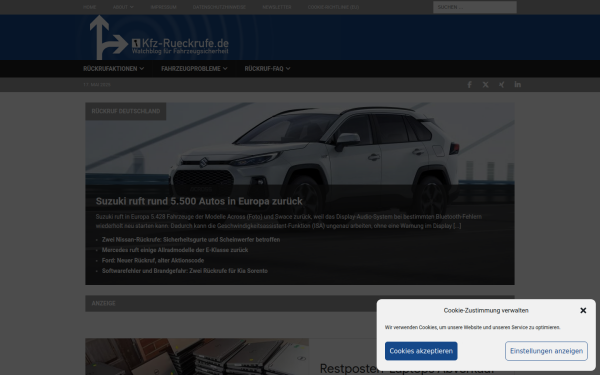Click the Suzuki article excerpt text
Viewport: 600px width, 375px height.
point(289,221)
